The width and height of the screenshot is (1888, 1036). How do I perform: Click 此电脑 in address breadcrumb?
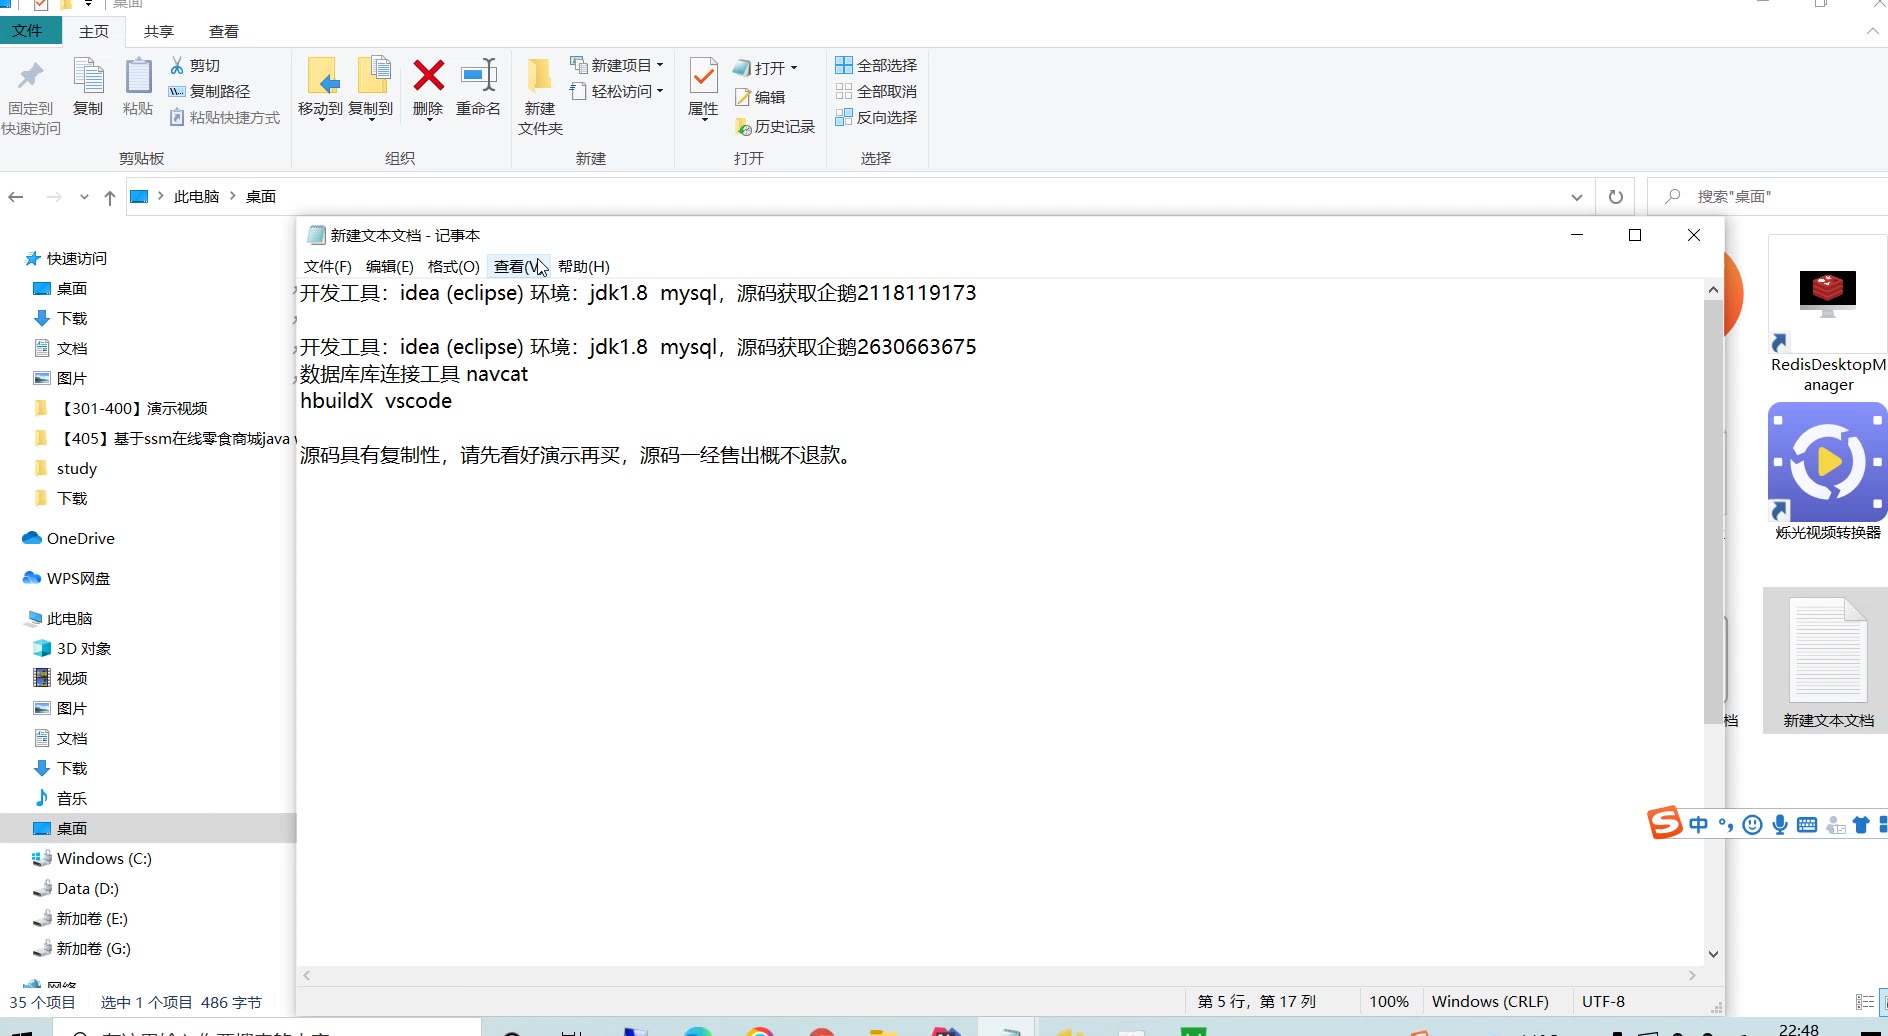click(196, 196)
